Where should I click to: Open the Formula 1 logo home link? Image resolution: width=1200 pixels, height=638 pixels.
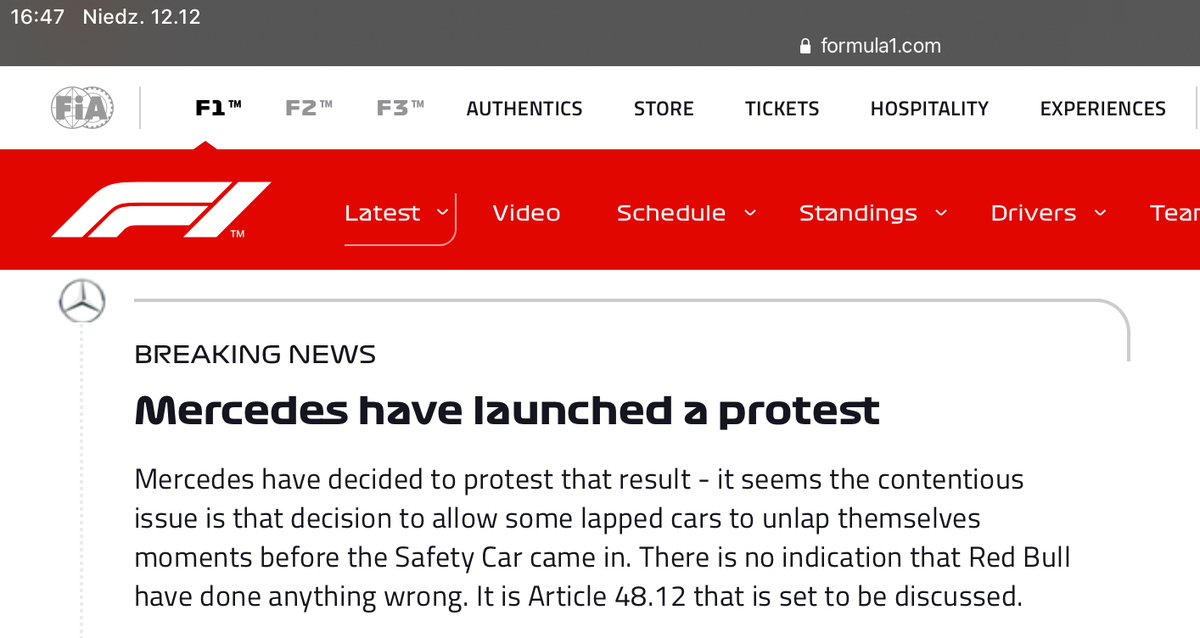(161, 210)
